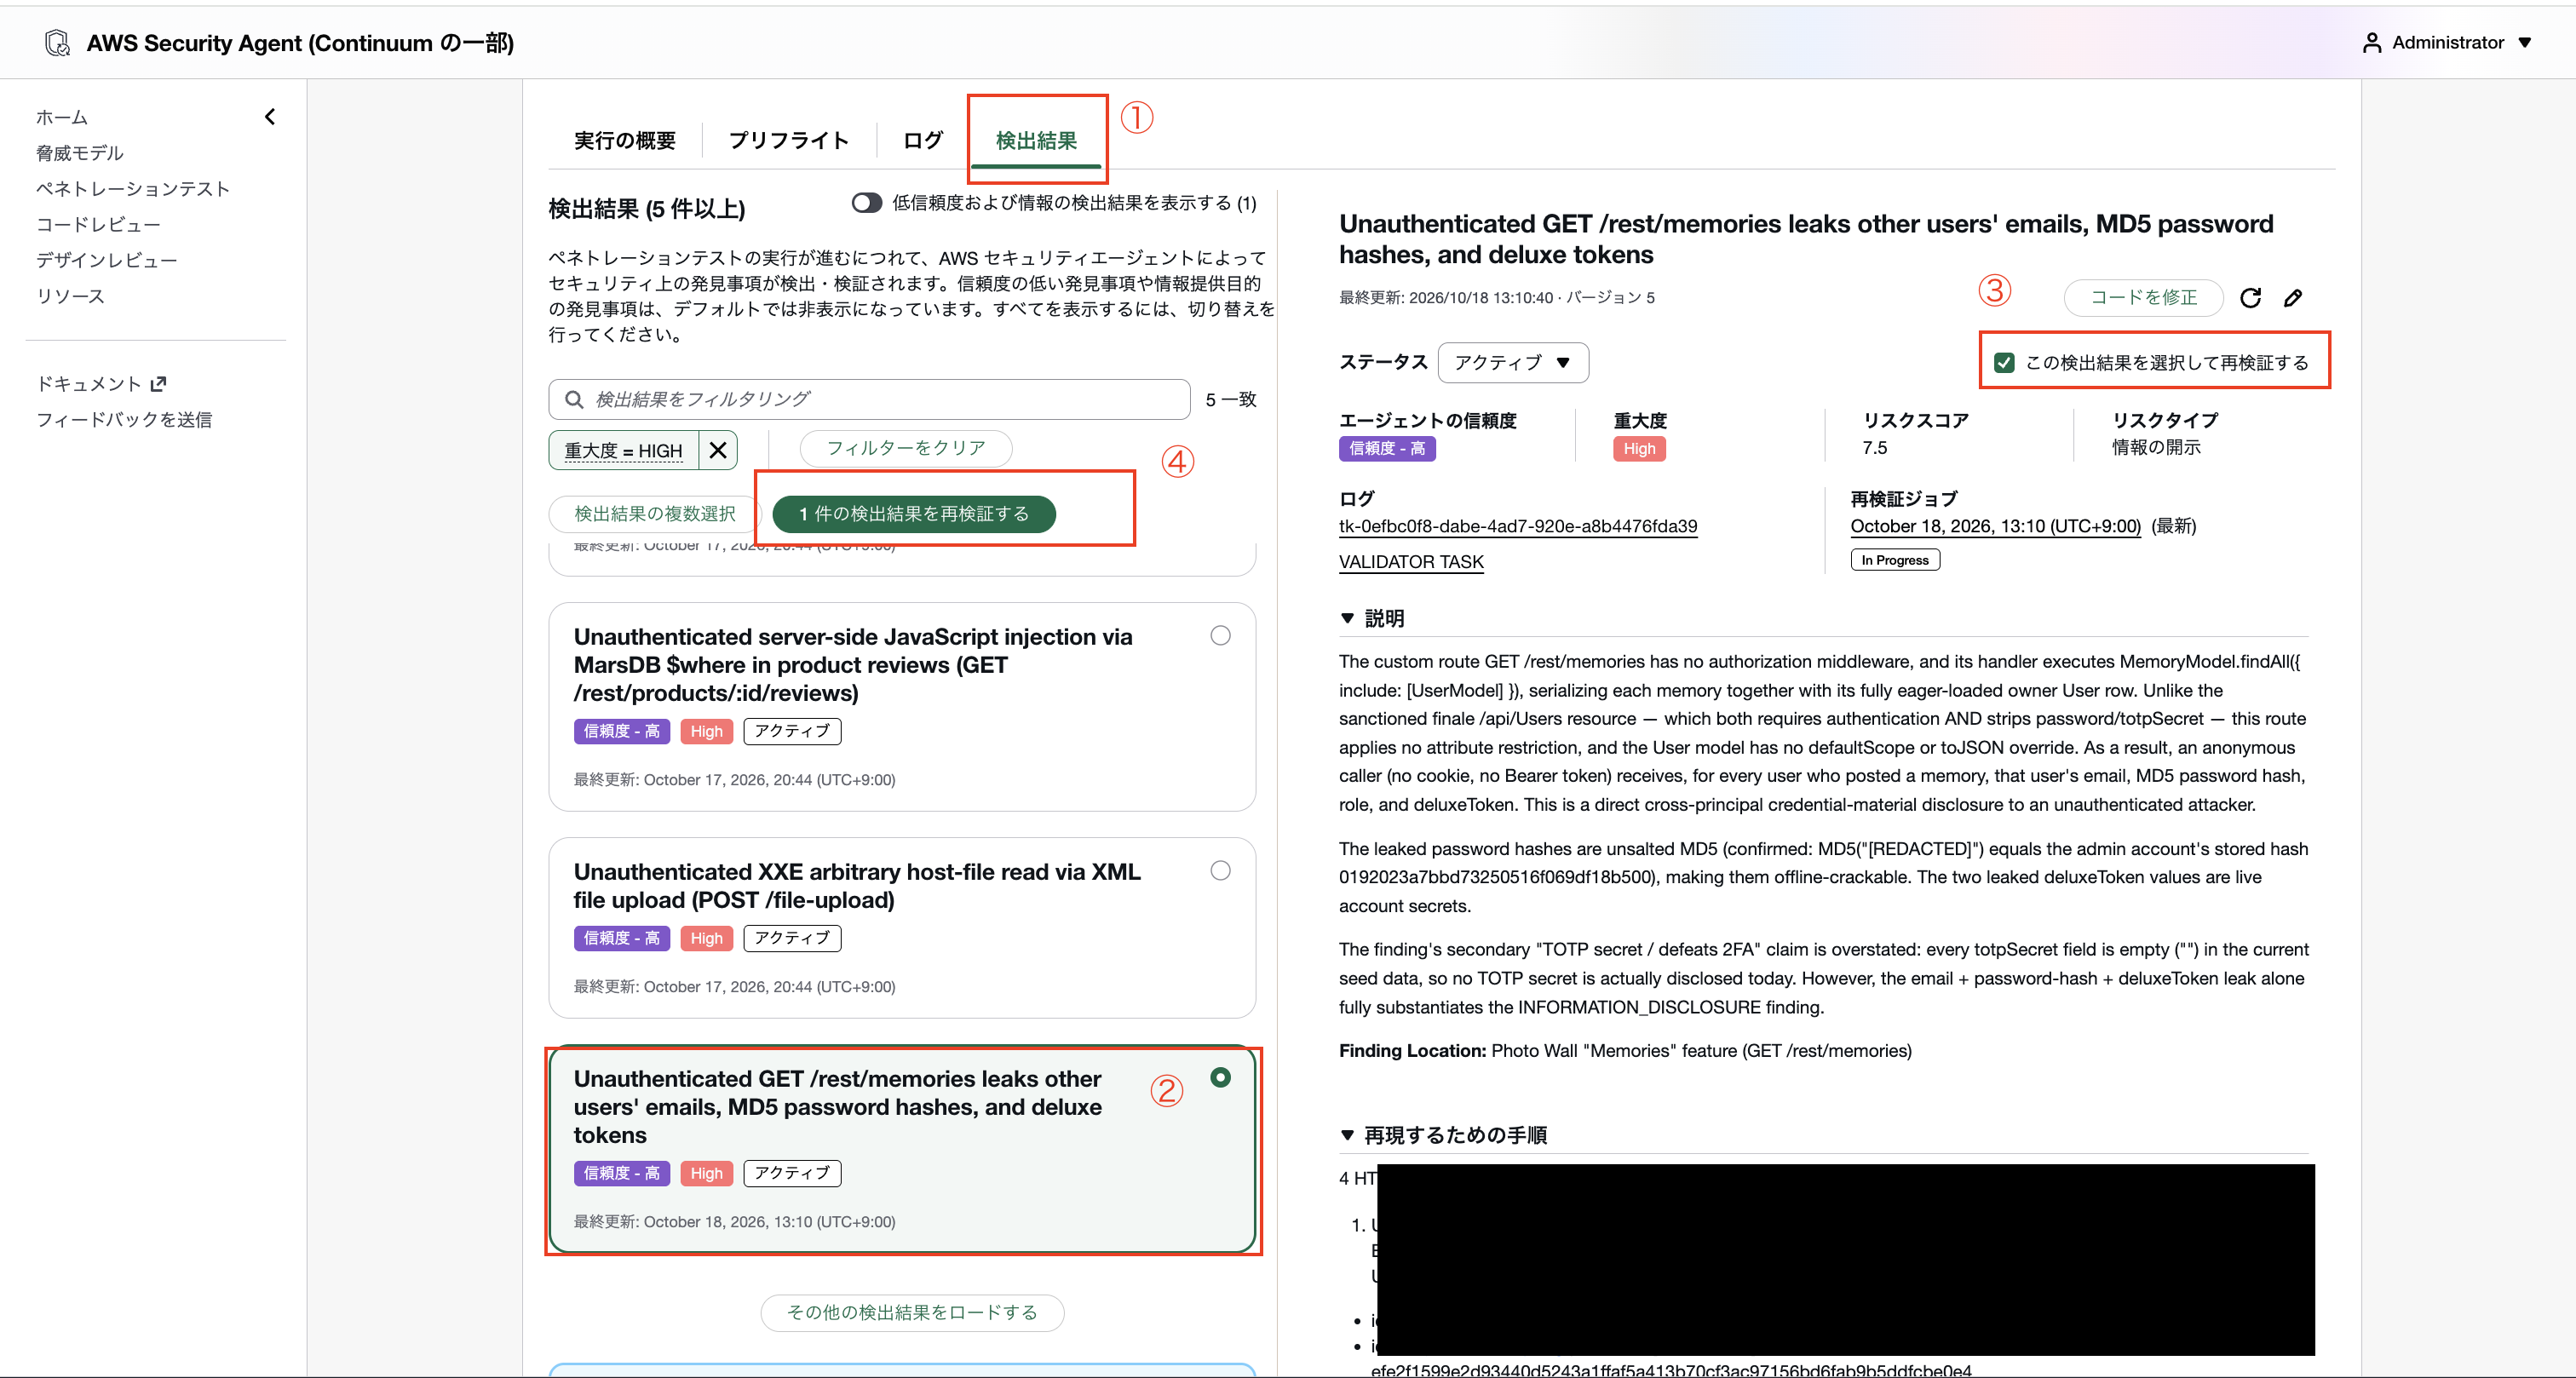Open the ステータス アクティブ dropdown

[x=1512, y=362]
